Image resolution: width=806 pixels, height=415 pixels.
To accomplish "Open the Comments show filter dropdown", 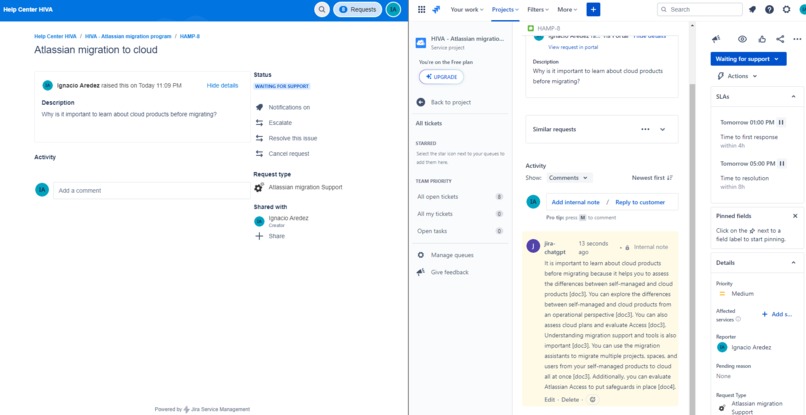I will (569, 178).
